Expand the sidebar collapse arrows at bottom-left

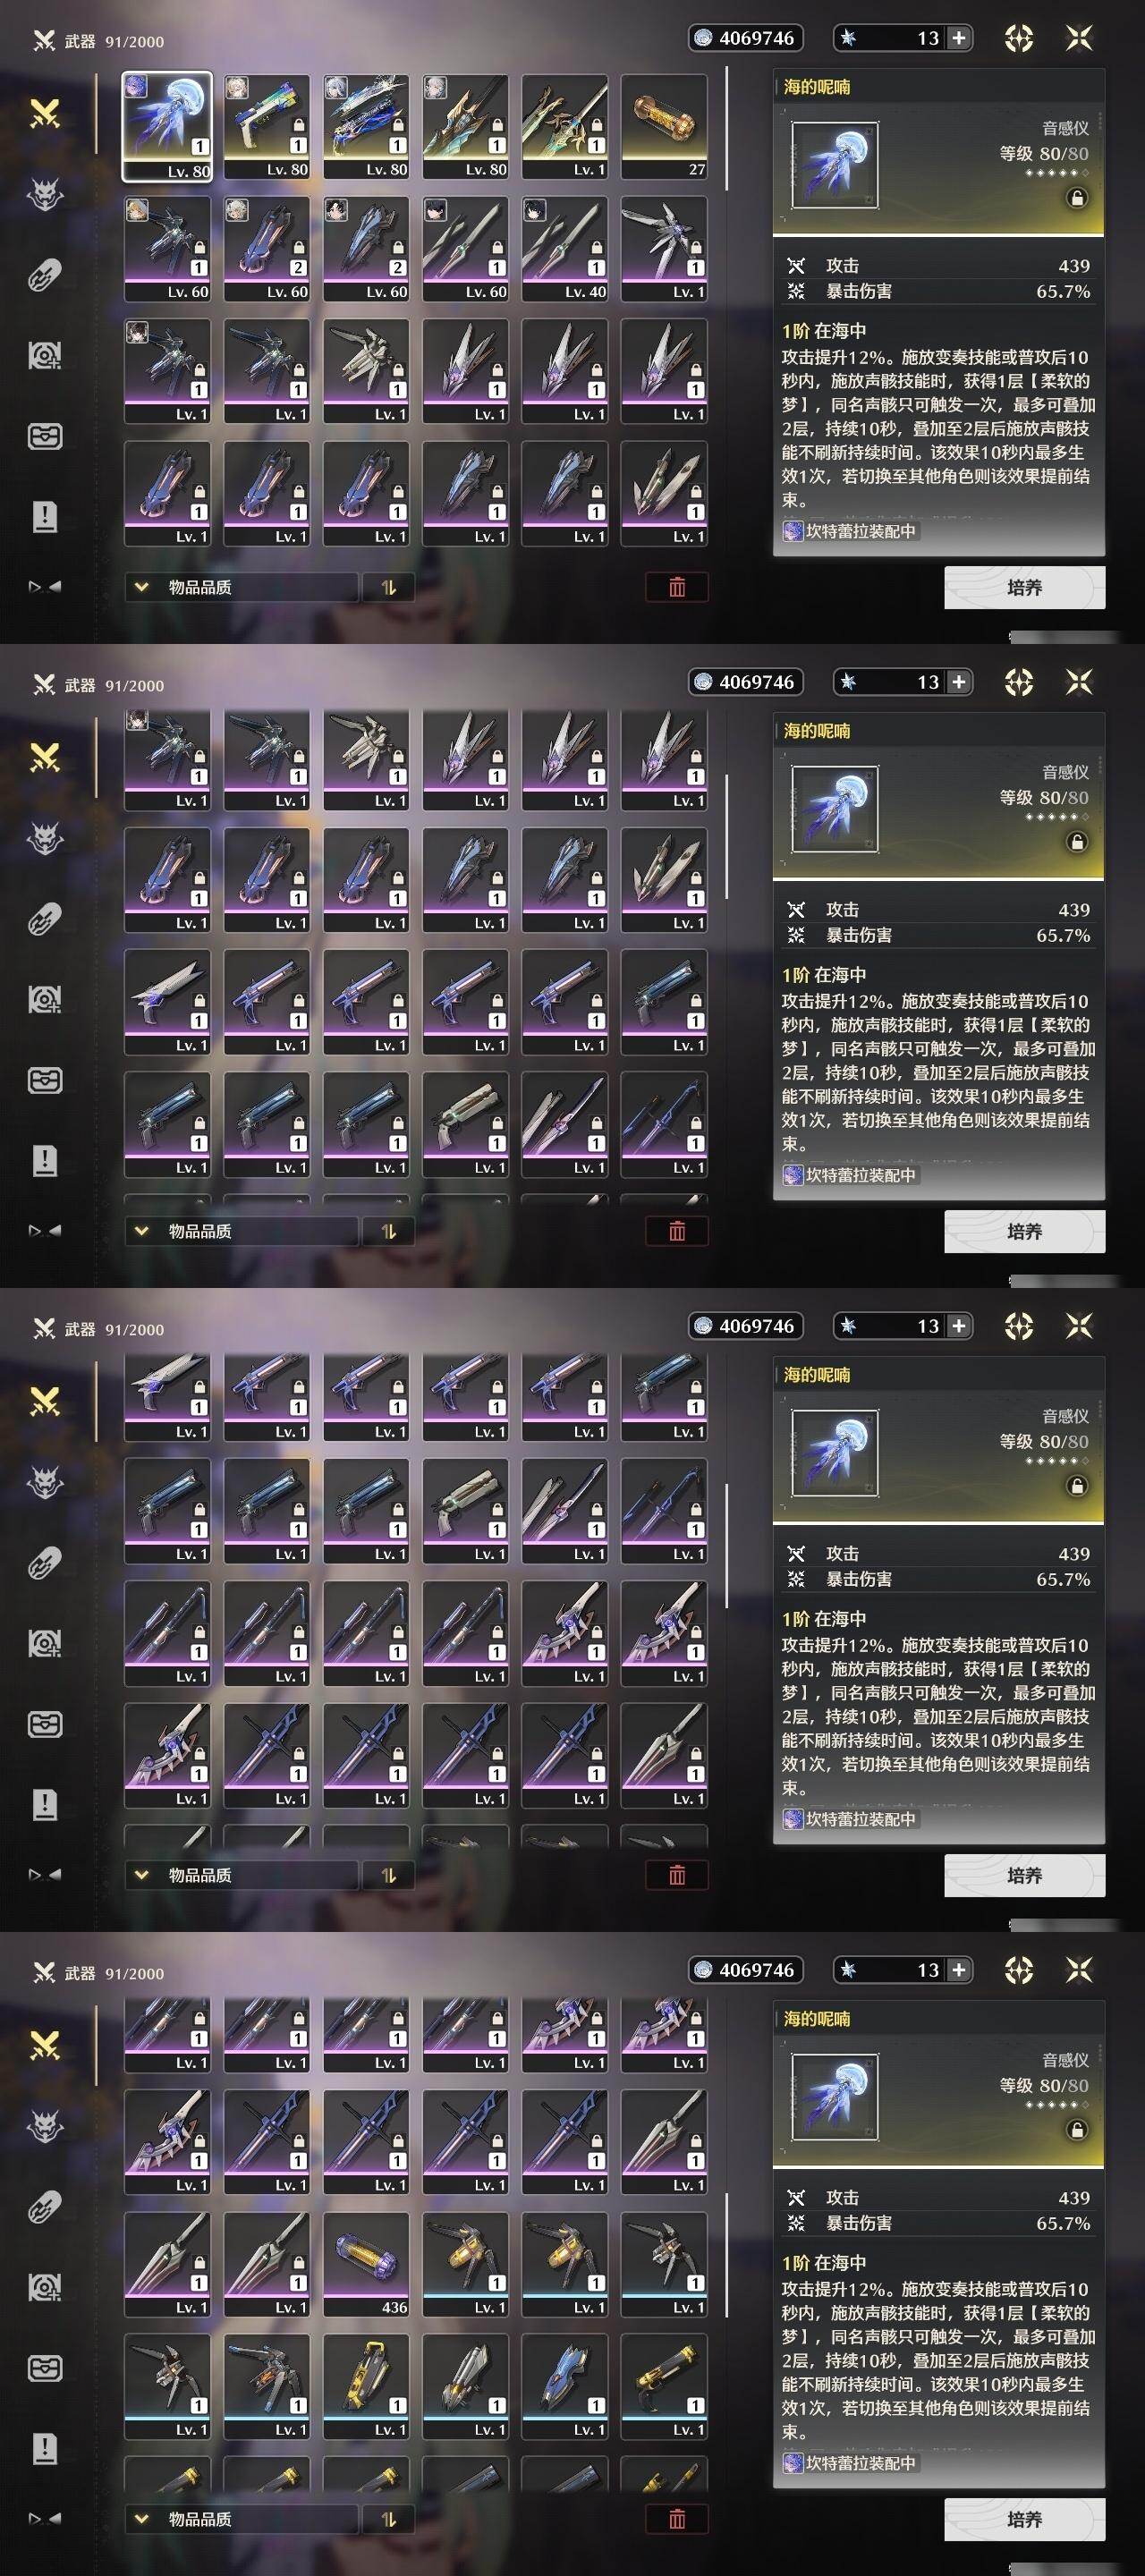[x=45, y=587]
